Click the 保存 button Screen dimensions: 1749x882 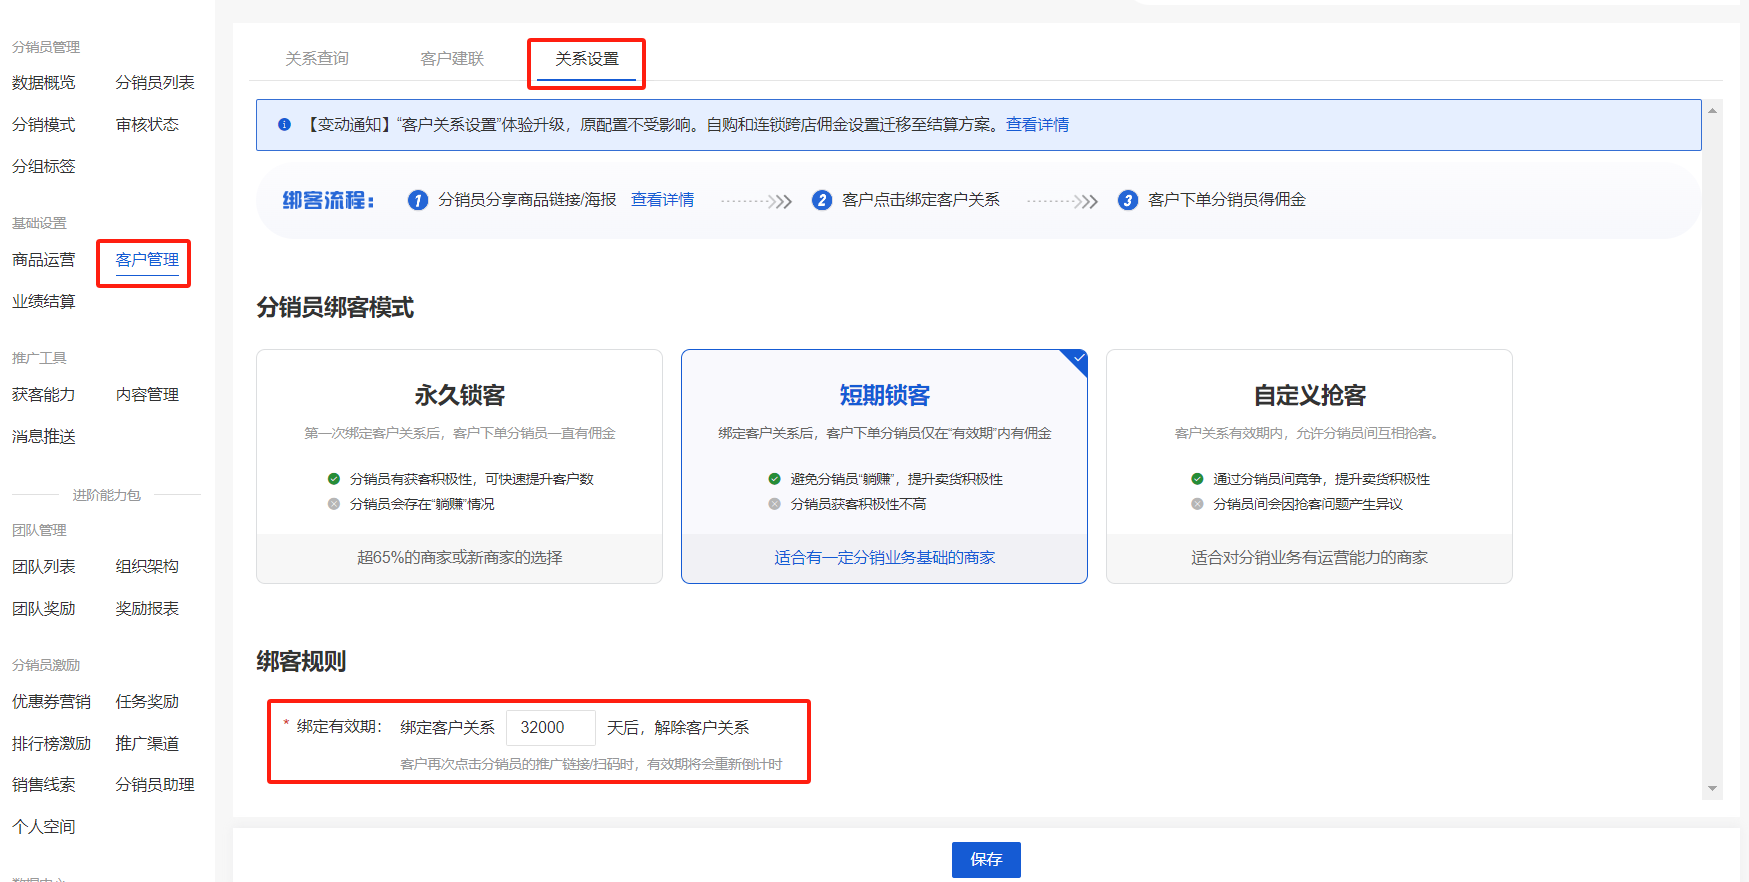(x=986, y=860)
